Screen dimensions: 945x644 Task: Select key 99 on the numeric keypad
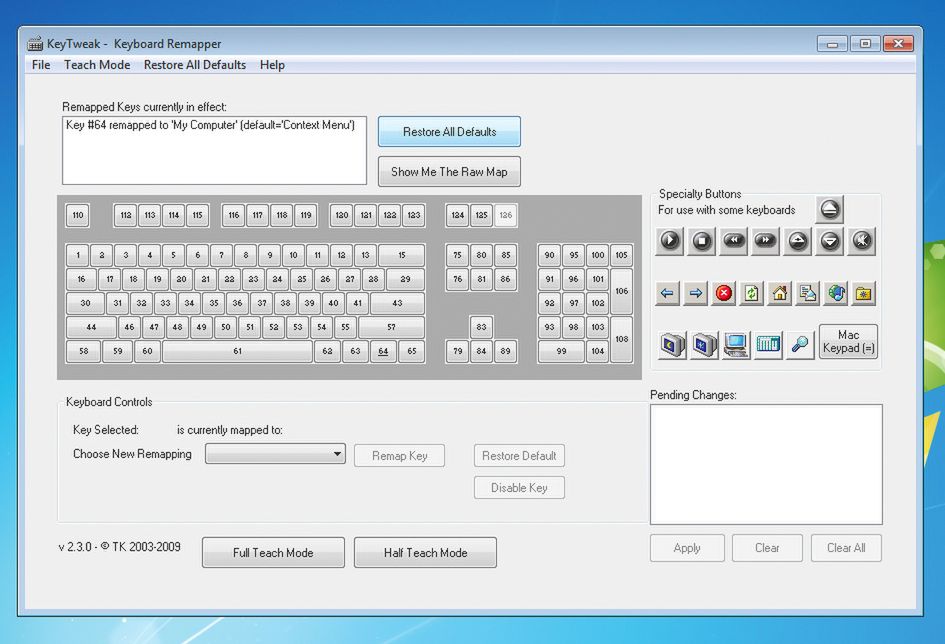tap(561, 351)
